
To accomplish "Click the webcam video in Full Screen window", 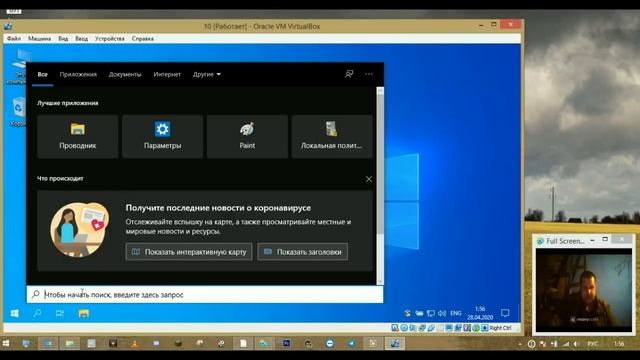I will click(x=584, y=290).
